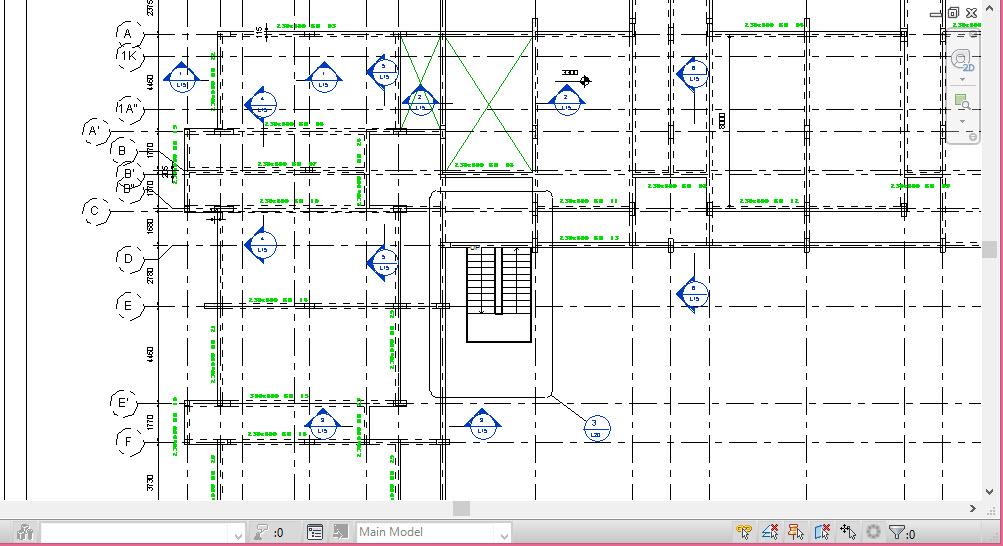Open the Main Model design option dropdown

[433, 532]
